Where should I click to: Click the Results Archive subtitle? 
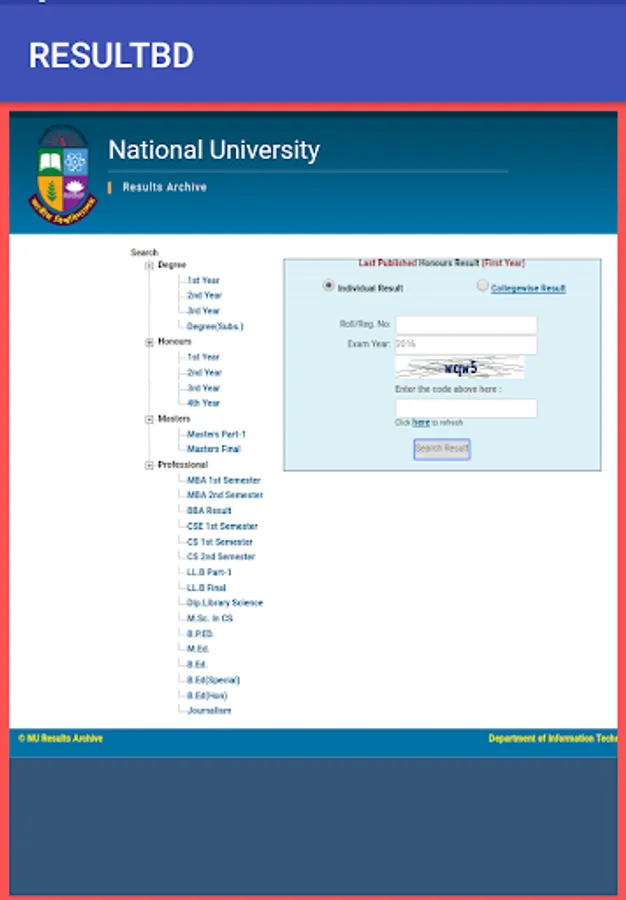pyautogui.click(x=164, y=187)
